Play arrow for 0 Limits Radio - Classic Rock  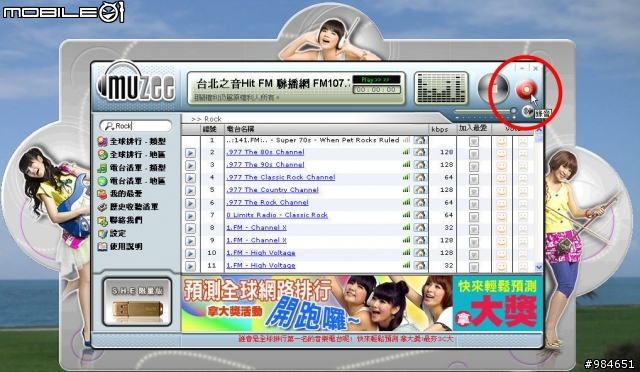pyautogui.click(x=190, y=216)
